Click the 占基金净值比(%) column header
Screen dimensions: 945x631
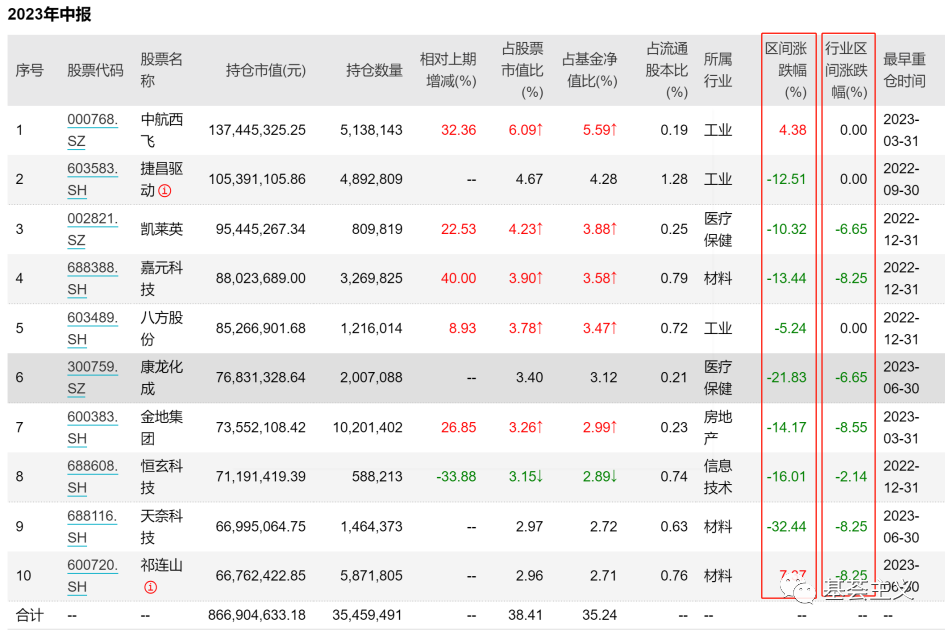pyautogui.click(x=590, y=71)
